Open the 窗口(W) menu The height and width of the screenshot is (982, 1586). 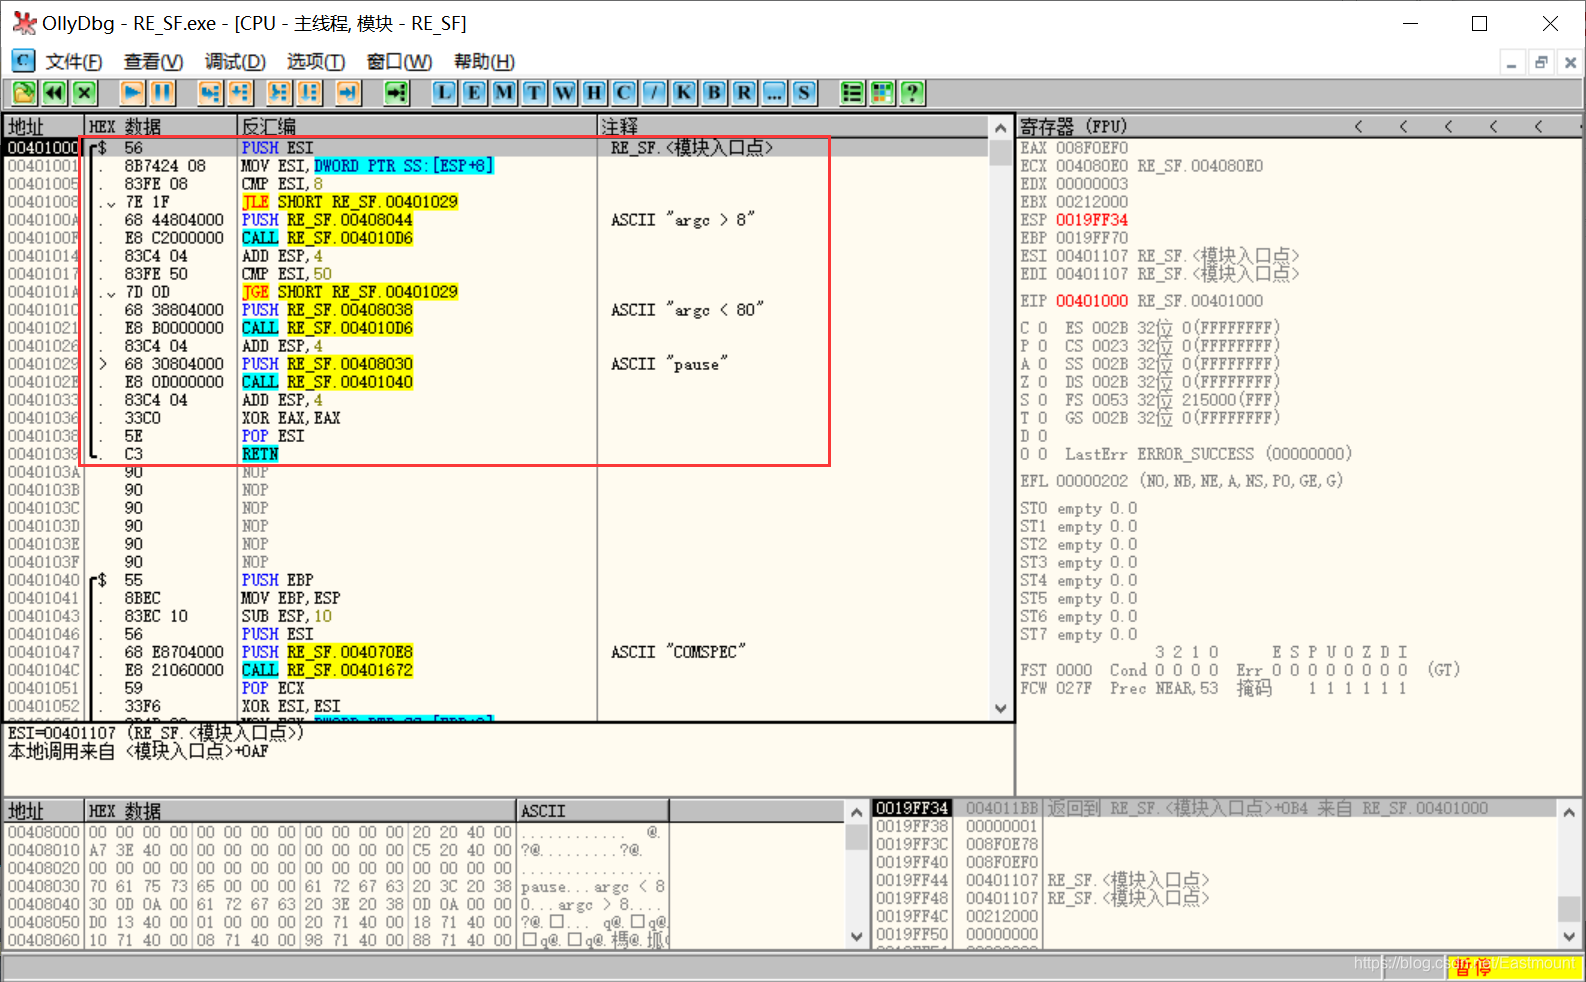[x=399, y=62]
